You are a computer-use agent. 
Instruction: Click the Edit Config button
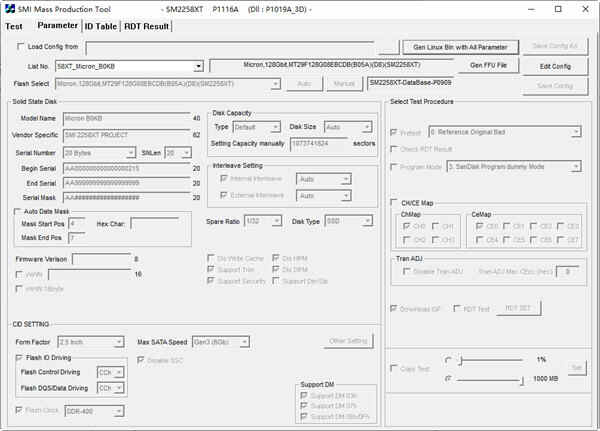(x=554, y=66)
